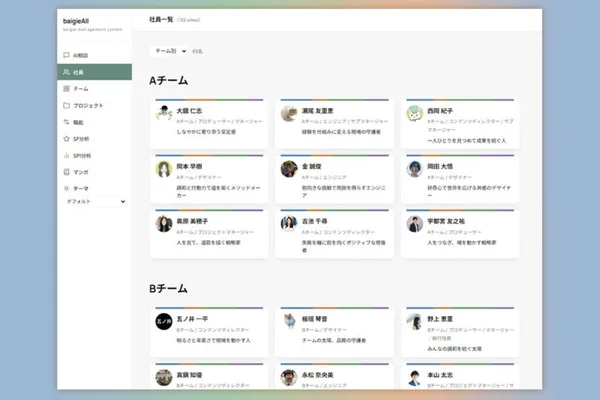
Task: Click the チーム grid icon in sidebar
Action: [x=66, y=88]
